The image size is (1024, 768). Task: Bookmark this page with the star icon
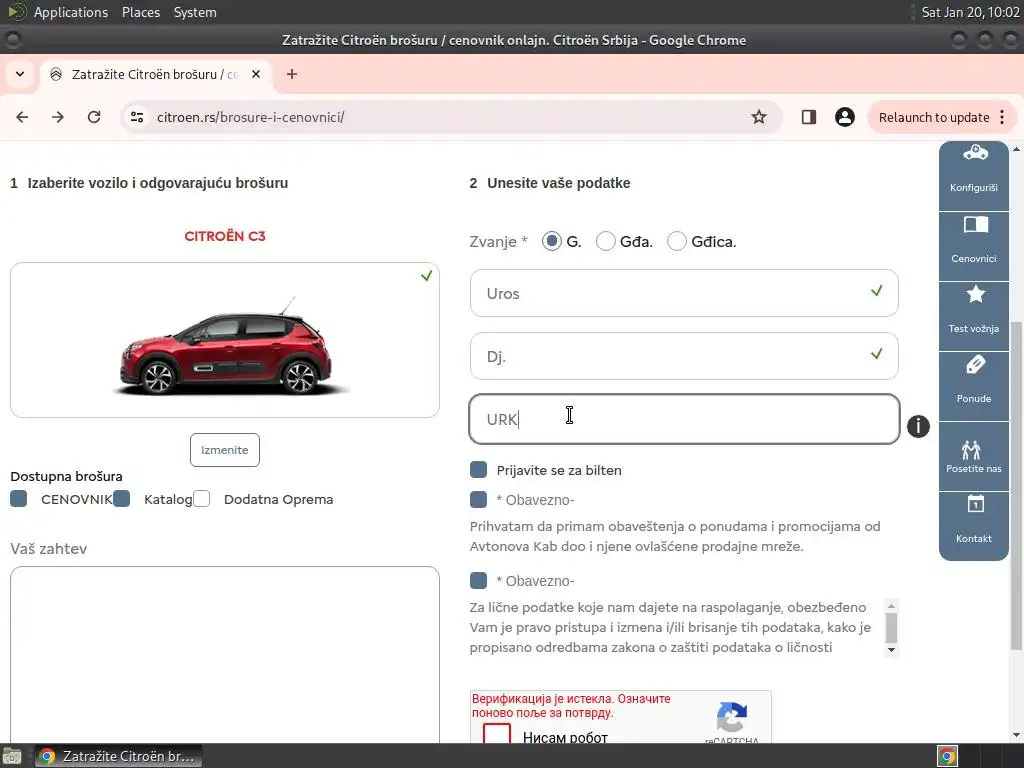coord(758,117)
